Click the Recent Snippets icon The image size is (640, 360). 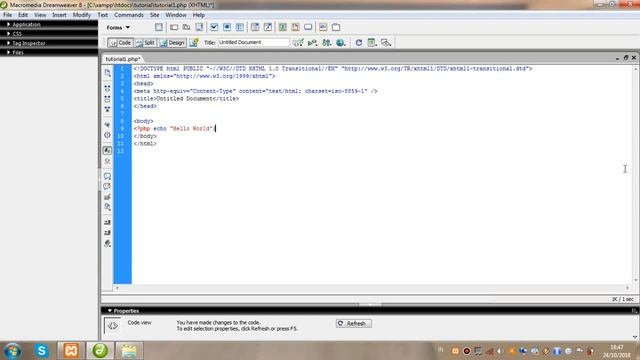click(107, 207)
